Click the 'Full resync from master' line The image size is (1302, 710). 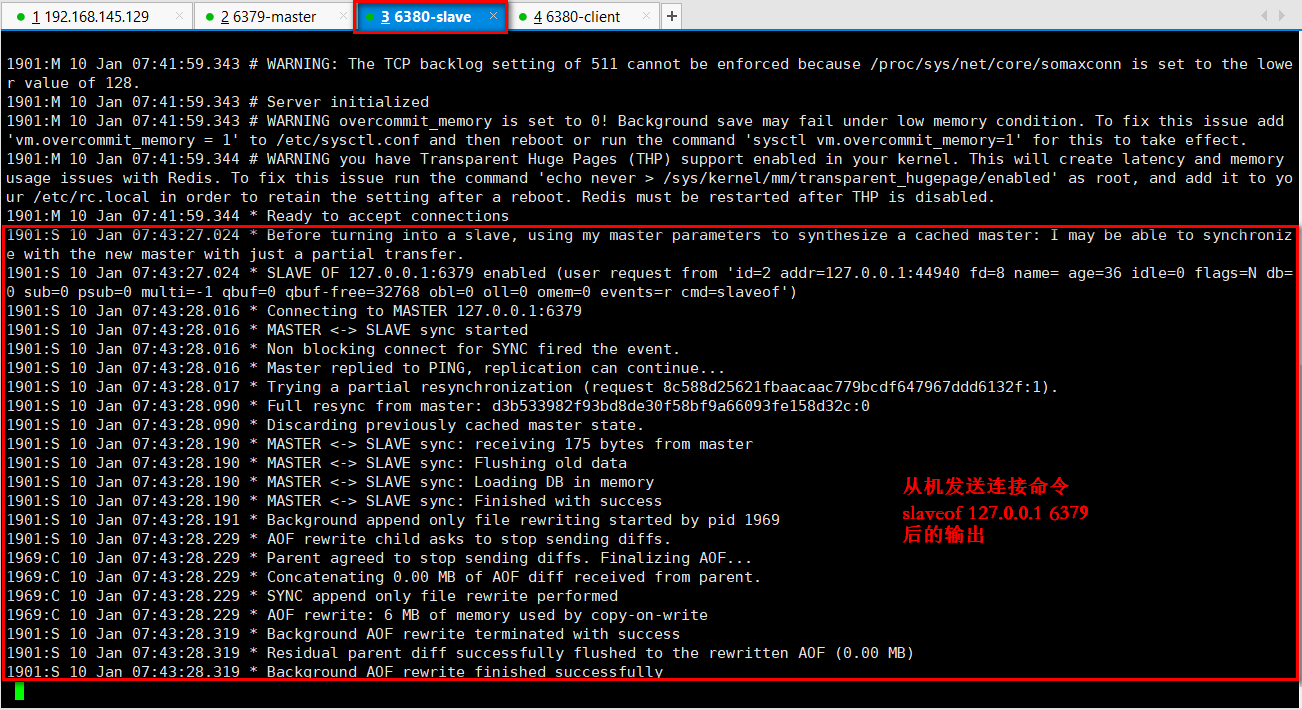[x=438, y=406]
